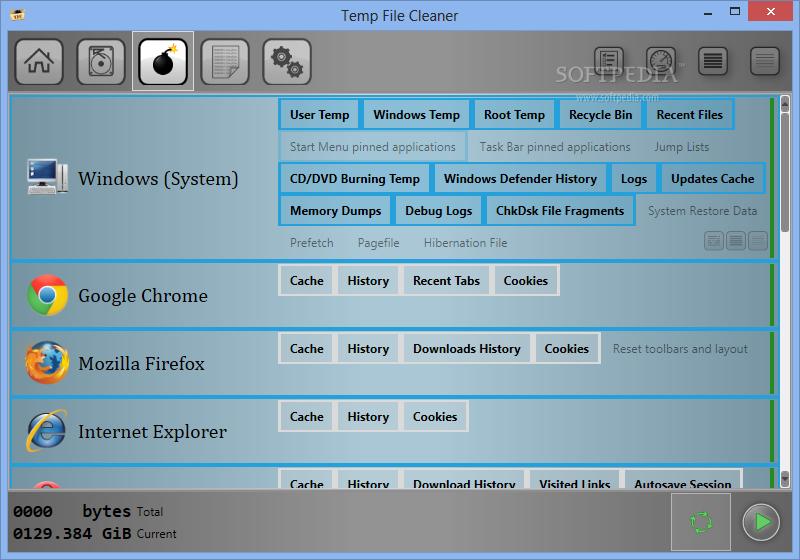The height and width of the screenshot is (560, 800).
Task: Enable Reset toolbars and layout for Firefox
Action: 680,349
